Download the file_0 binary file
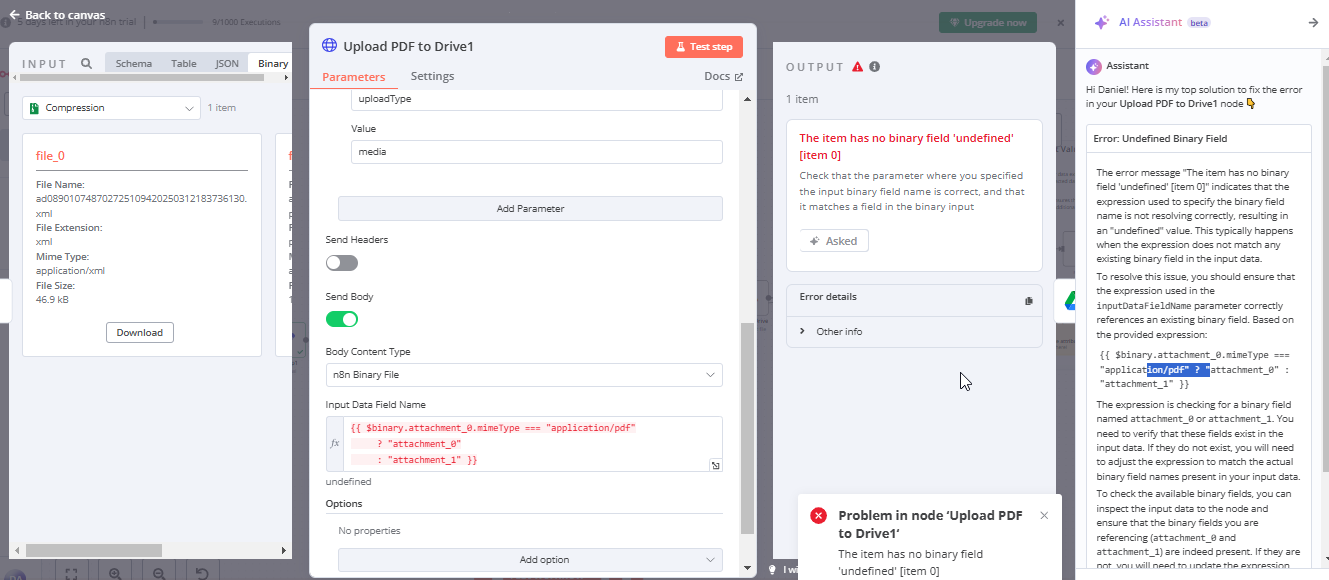Screen dimensions: 1329x580 coord(140,332)
